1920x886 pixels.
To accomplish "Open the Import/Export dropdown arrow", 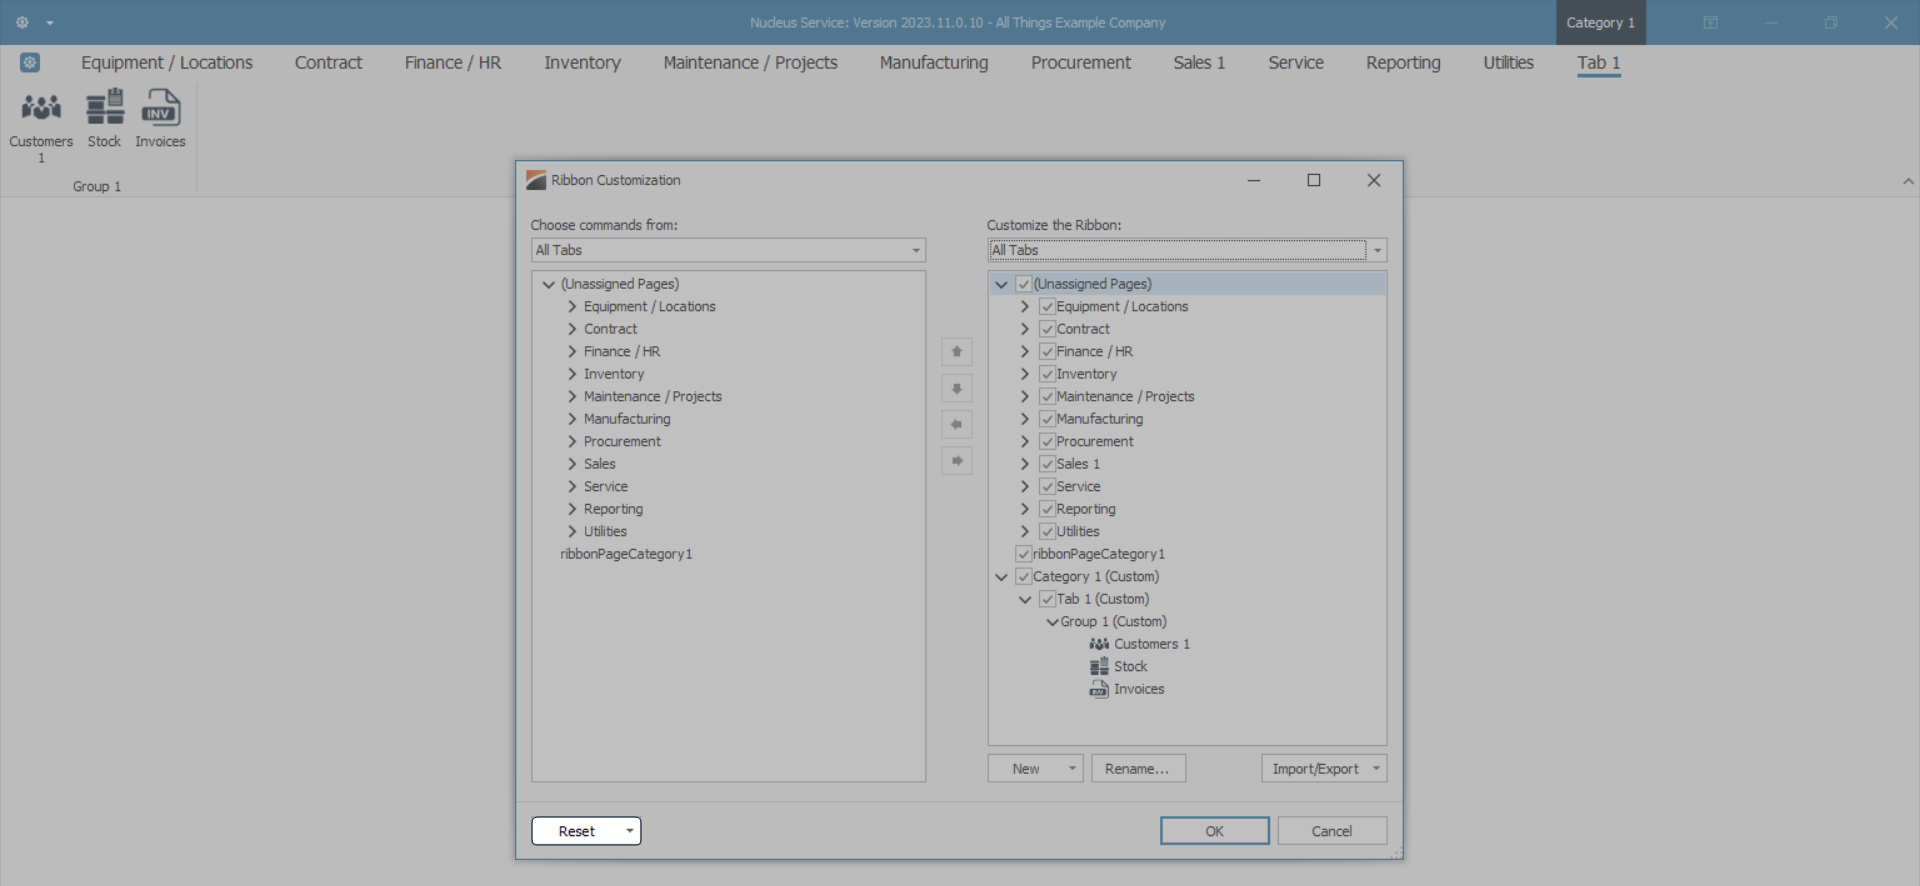I will pos(1377,768).
